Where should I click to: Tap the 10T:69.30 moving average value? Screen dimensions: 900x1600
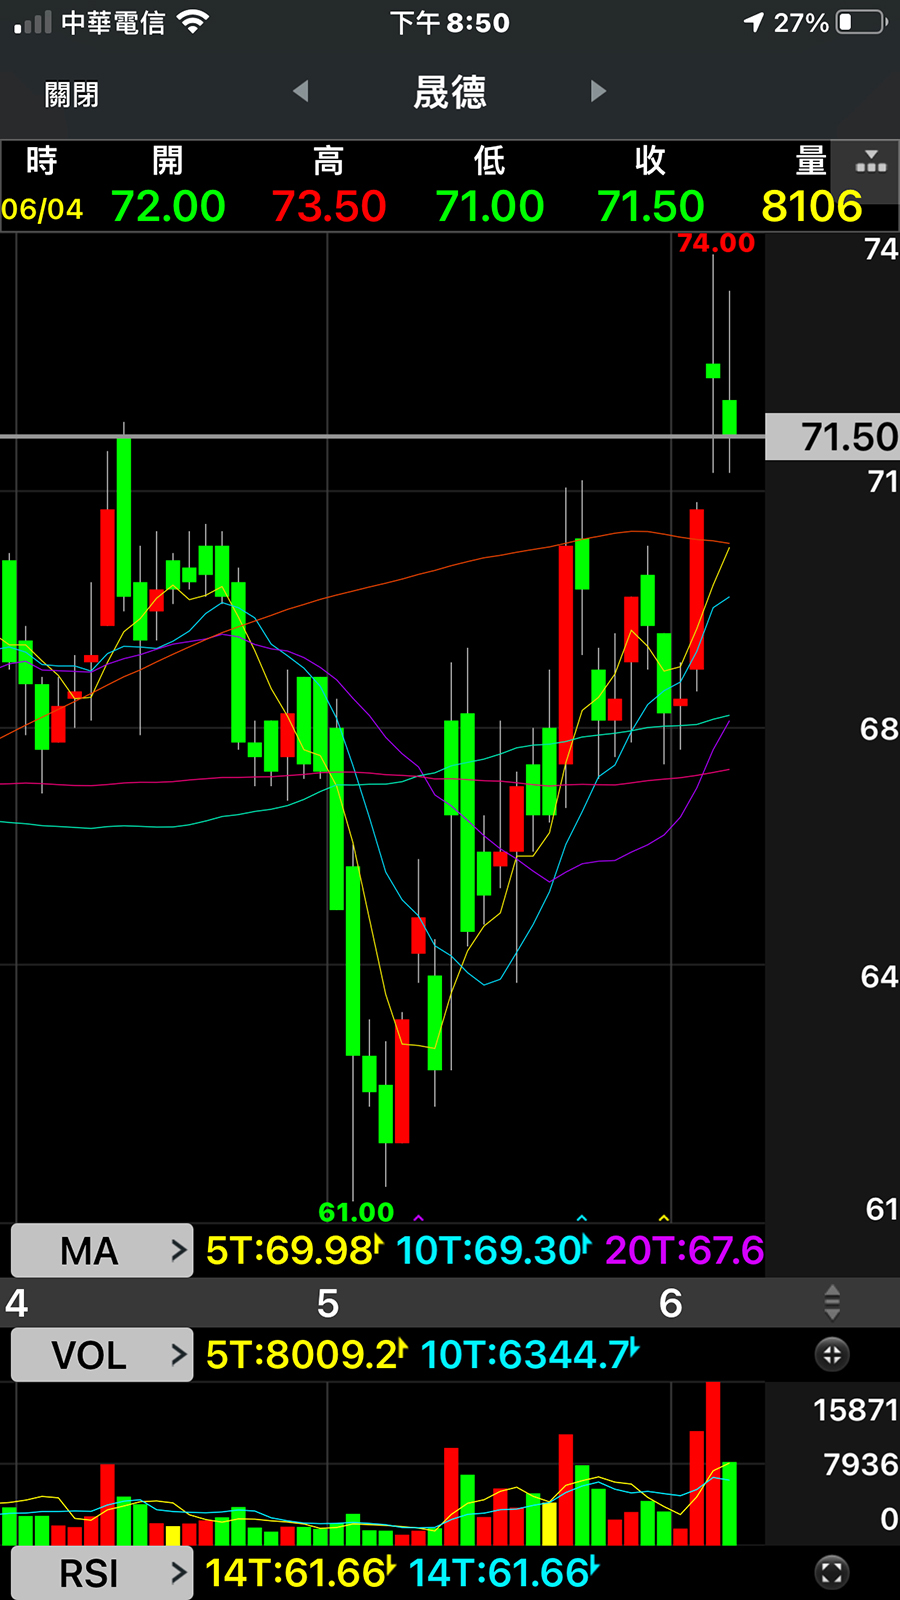[x=494, y=1250]
